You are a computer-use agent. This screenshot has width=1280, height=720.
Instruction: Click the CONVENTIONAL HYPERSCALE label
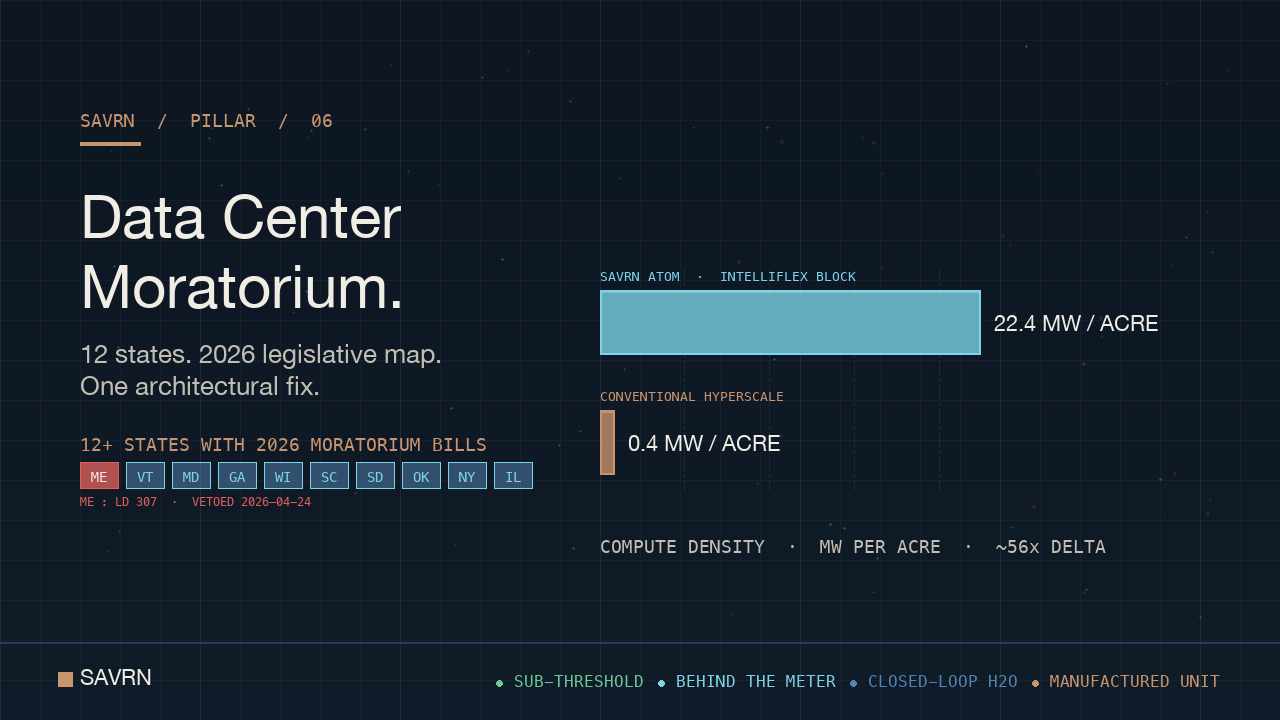click(692, 397)
